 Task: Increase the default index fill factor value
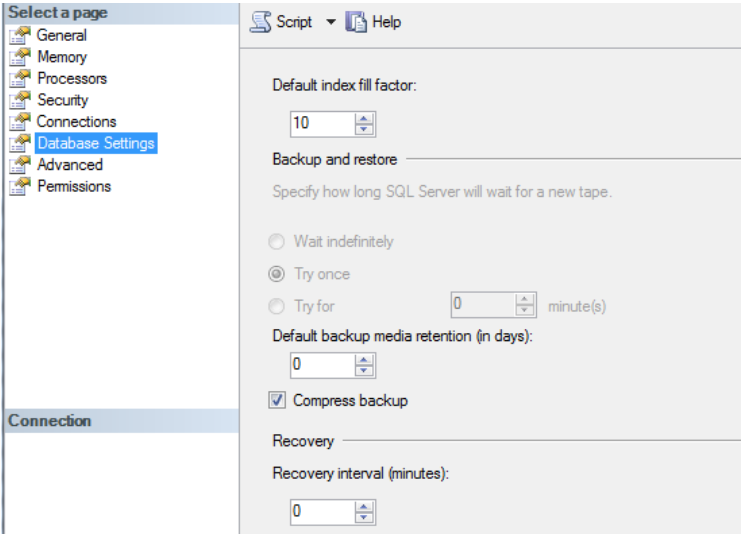364,118
